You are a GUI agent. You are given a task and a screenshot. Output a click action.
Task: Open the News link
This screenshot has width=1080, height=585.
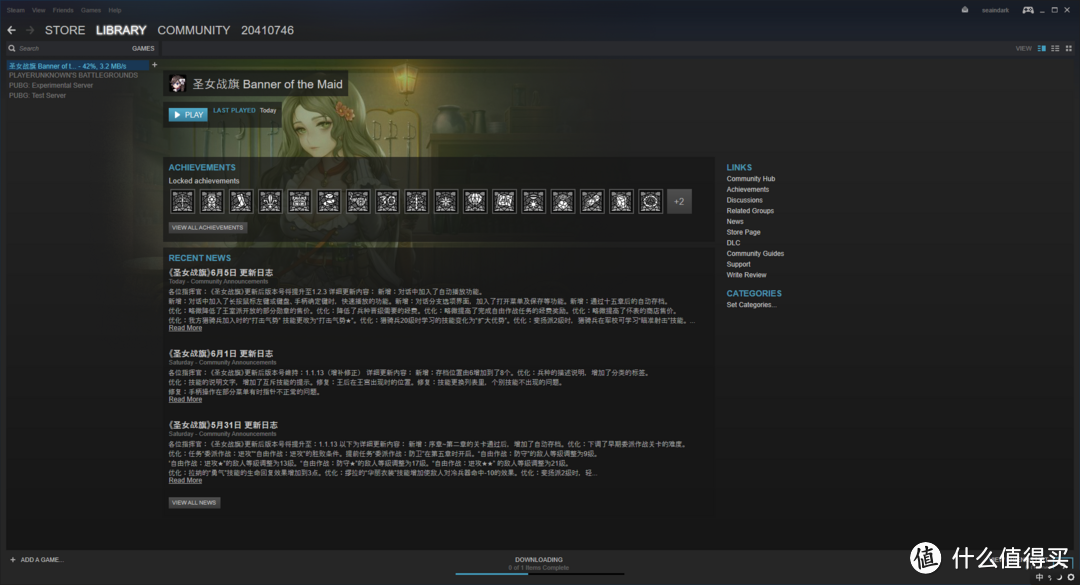click(735, 221)
